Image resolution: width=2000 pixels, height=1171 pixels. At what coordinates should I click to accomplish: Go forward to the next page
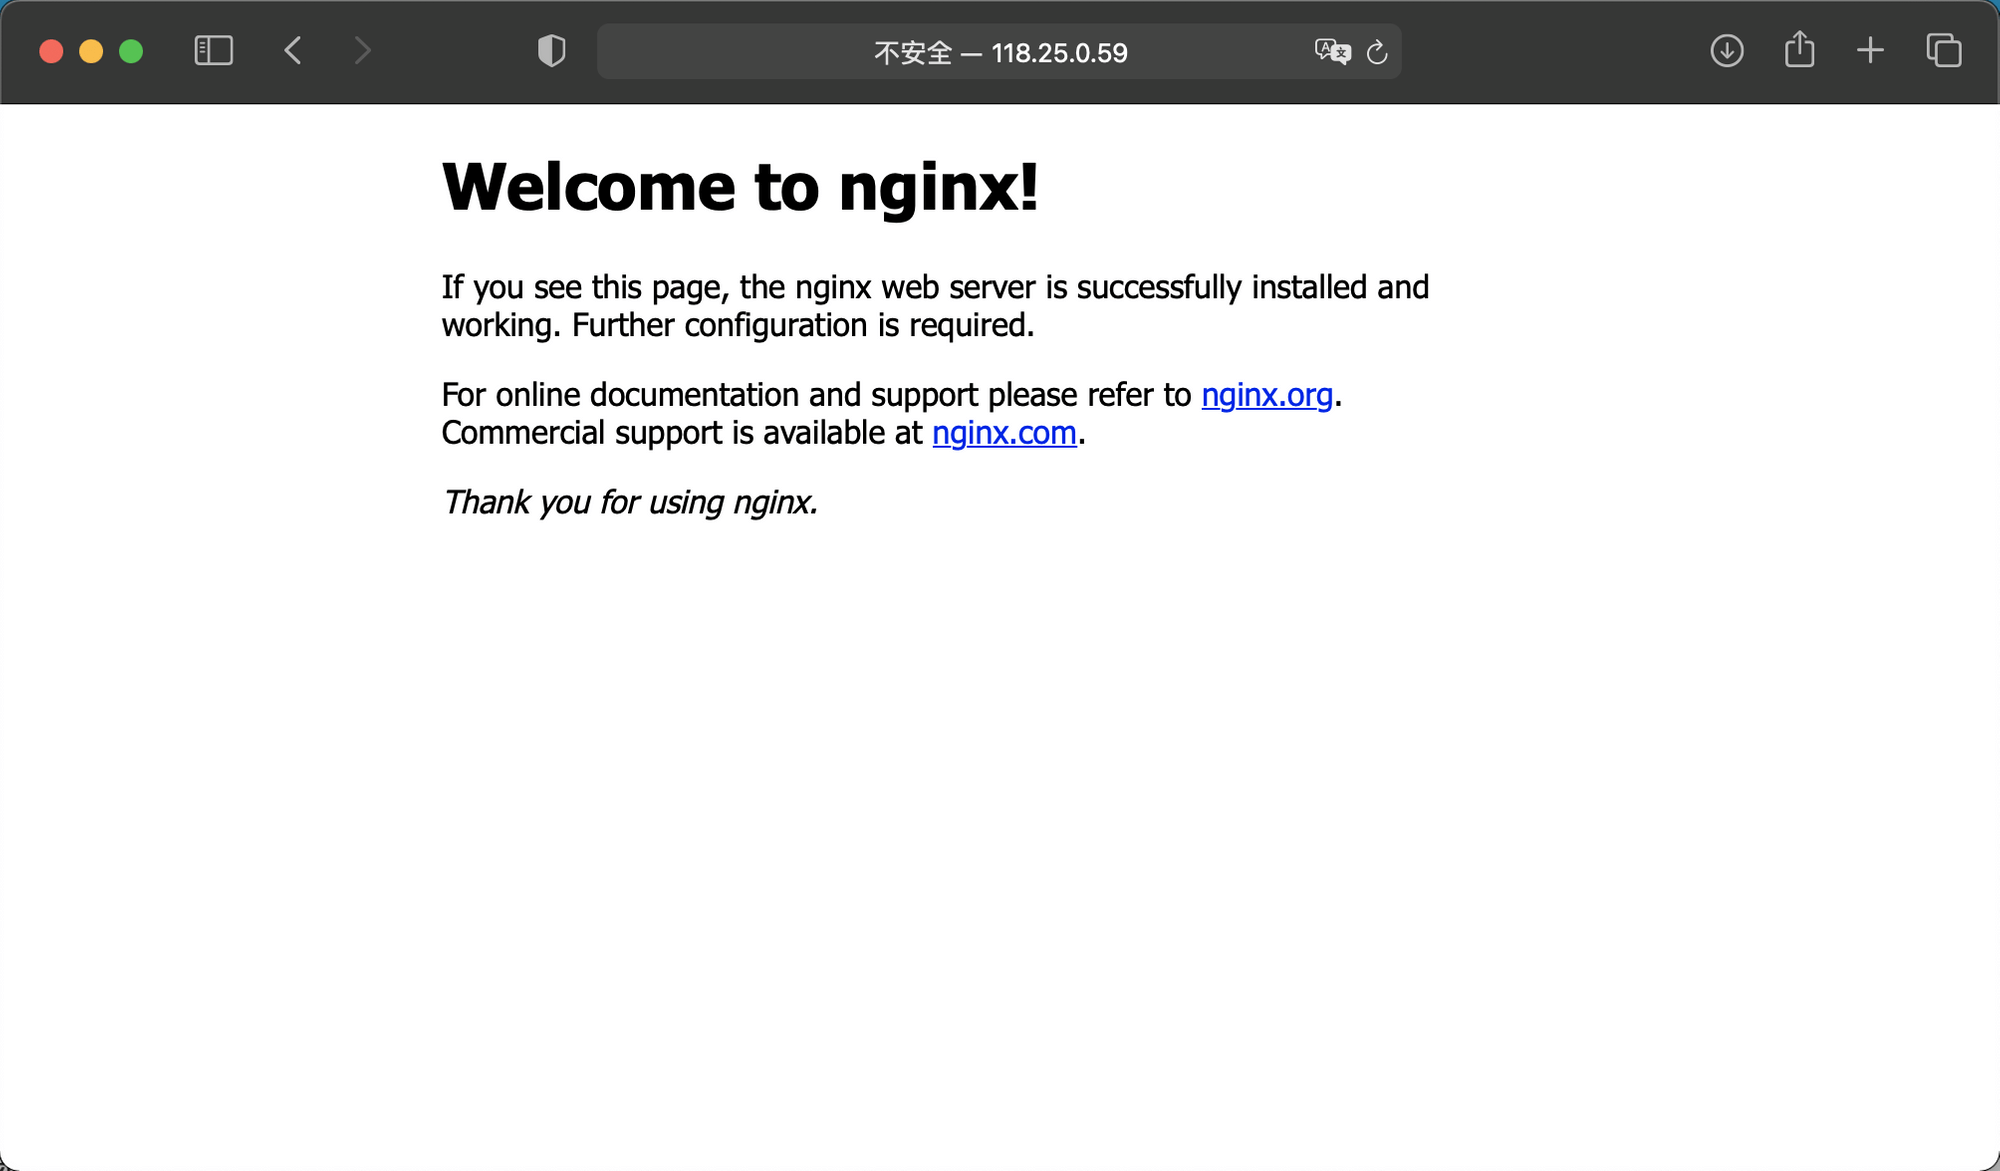(362, 51)
